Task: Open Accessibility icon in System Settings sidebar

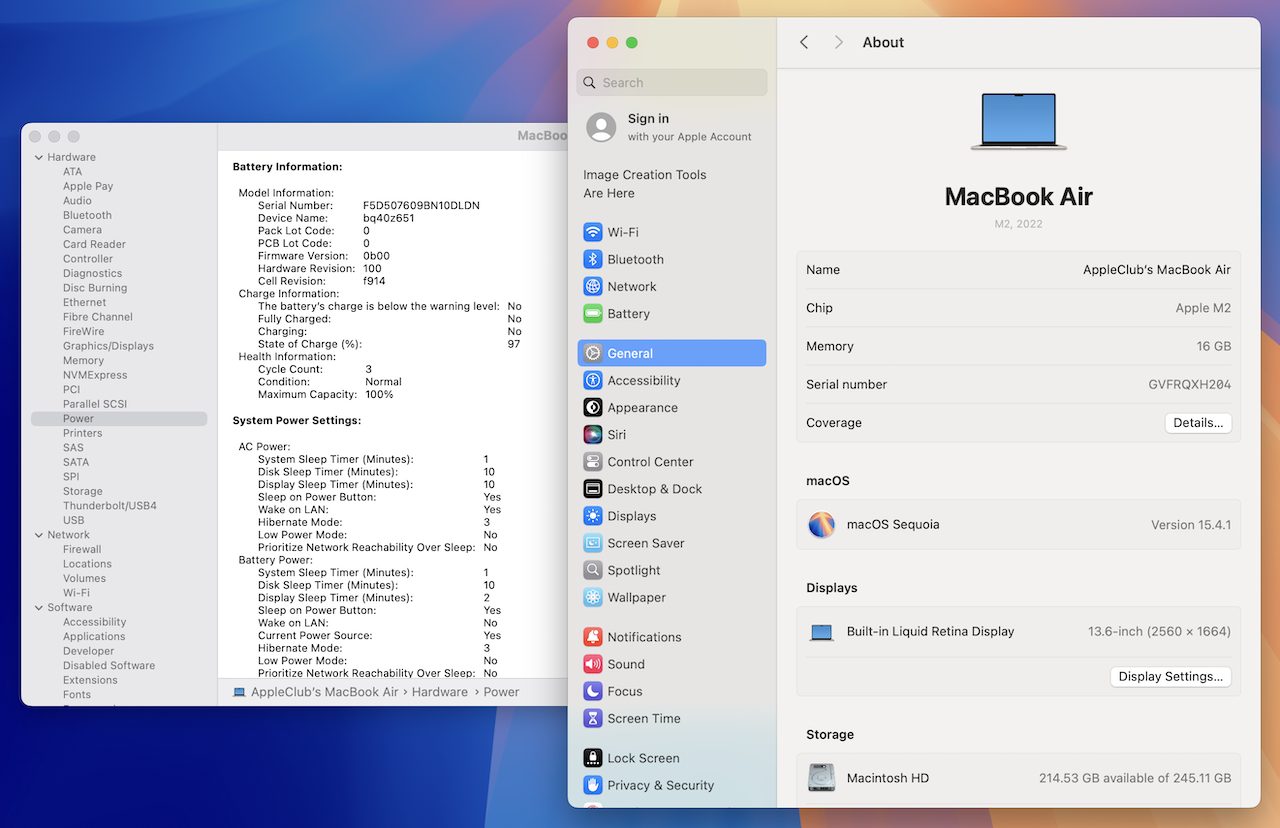Action: 593,380
